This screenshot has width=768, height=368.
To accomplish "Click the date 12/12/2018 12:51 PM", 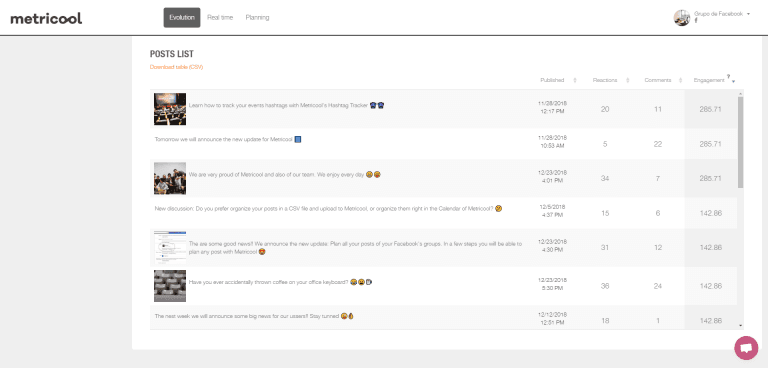I will [552, 319].
